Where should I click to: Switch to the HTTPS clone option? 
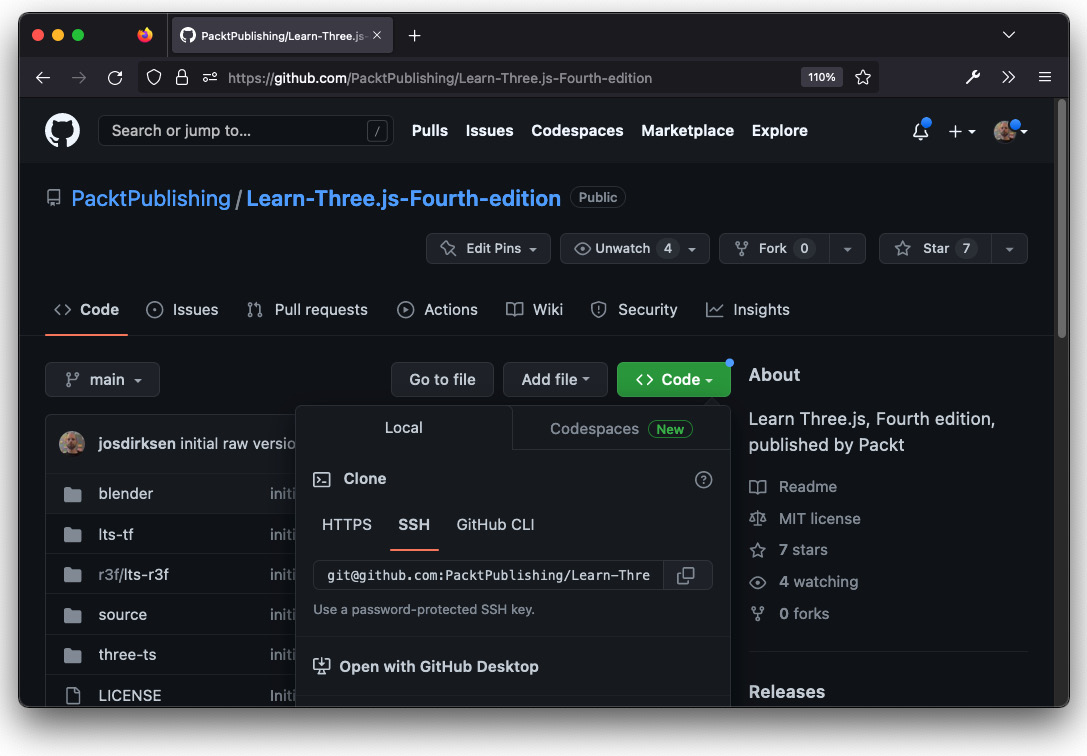point(346,525)
